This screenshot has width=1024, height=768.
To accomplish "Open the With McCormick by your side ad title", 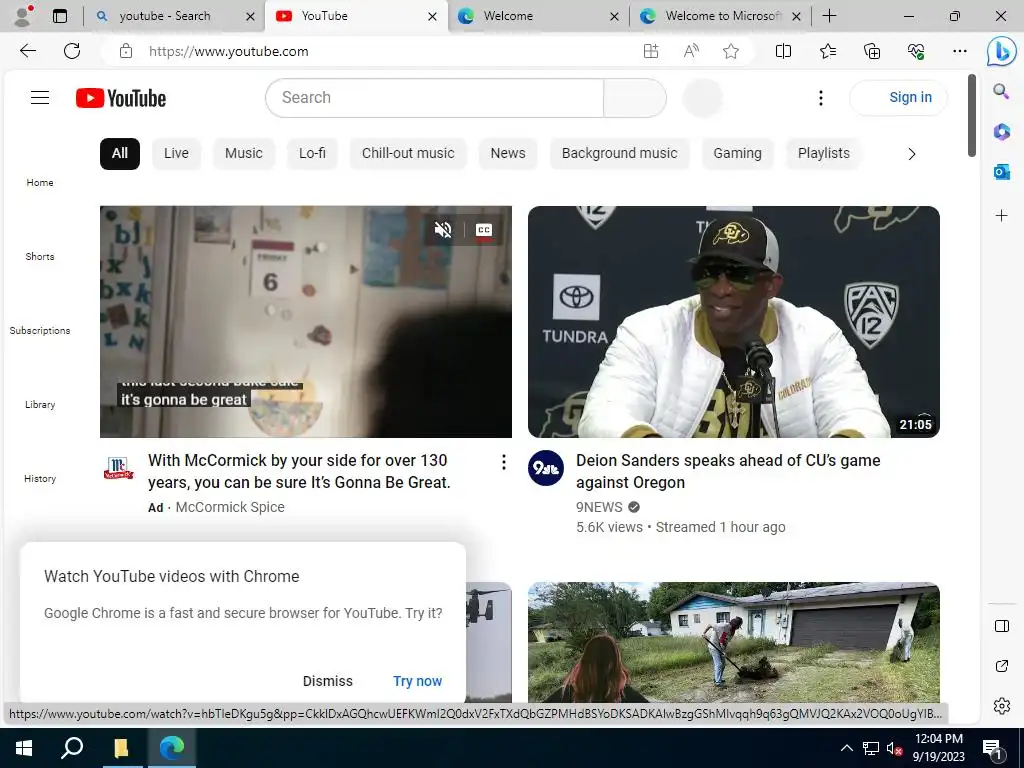I will 300,471.
